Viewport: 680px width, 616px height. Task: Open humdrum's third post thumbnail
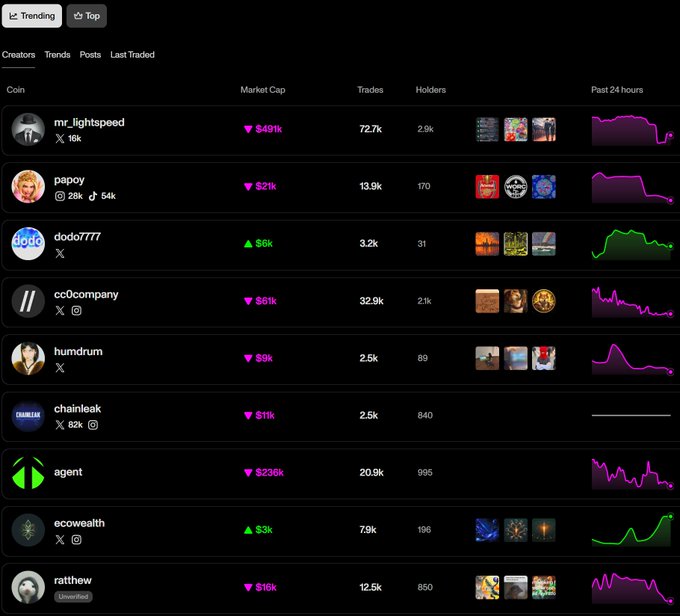pyautogui.click(x=544, y=358)
